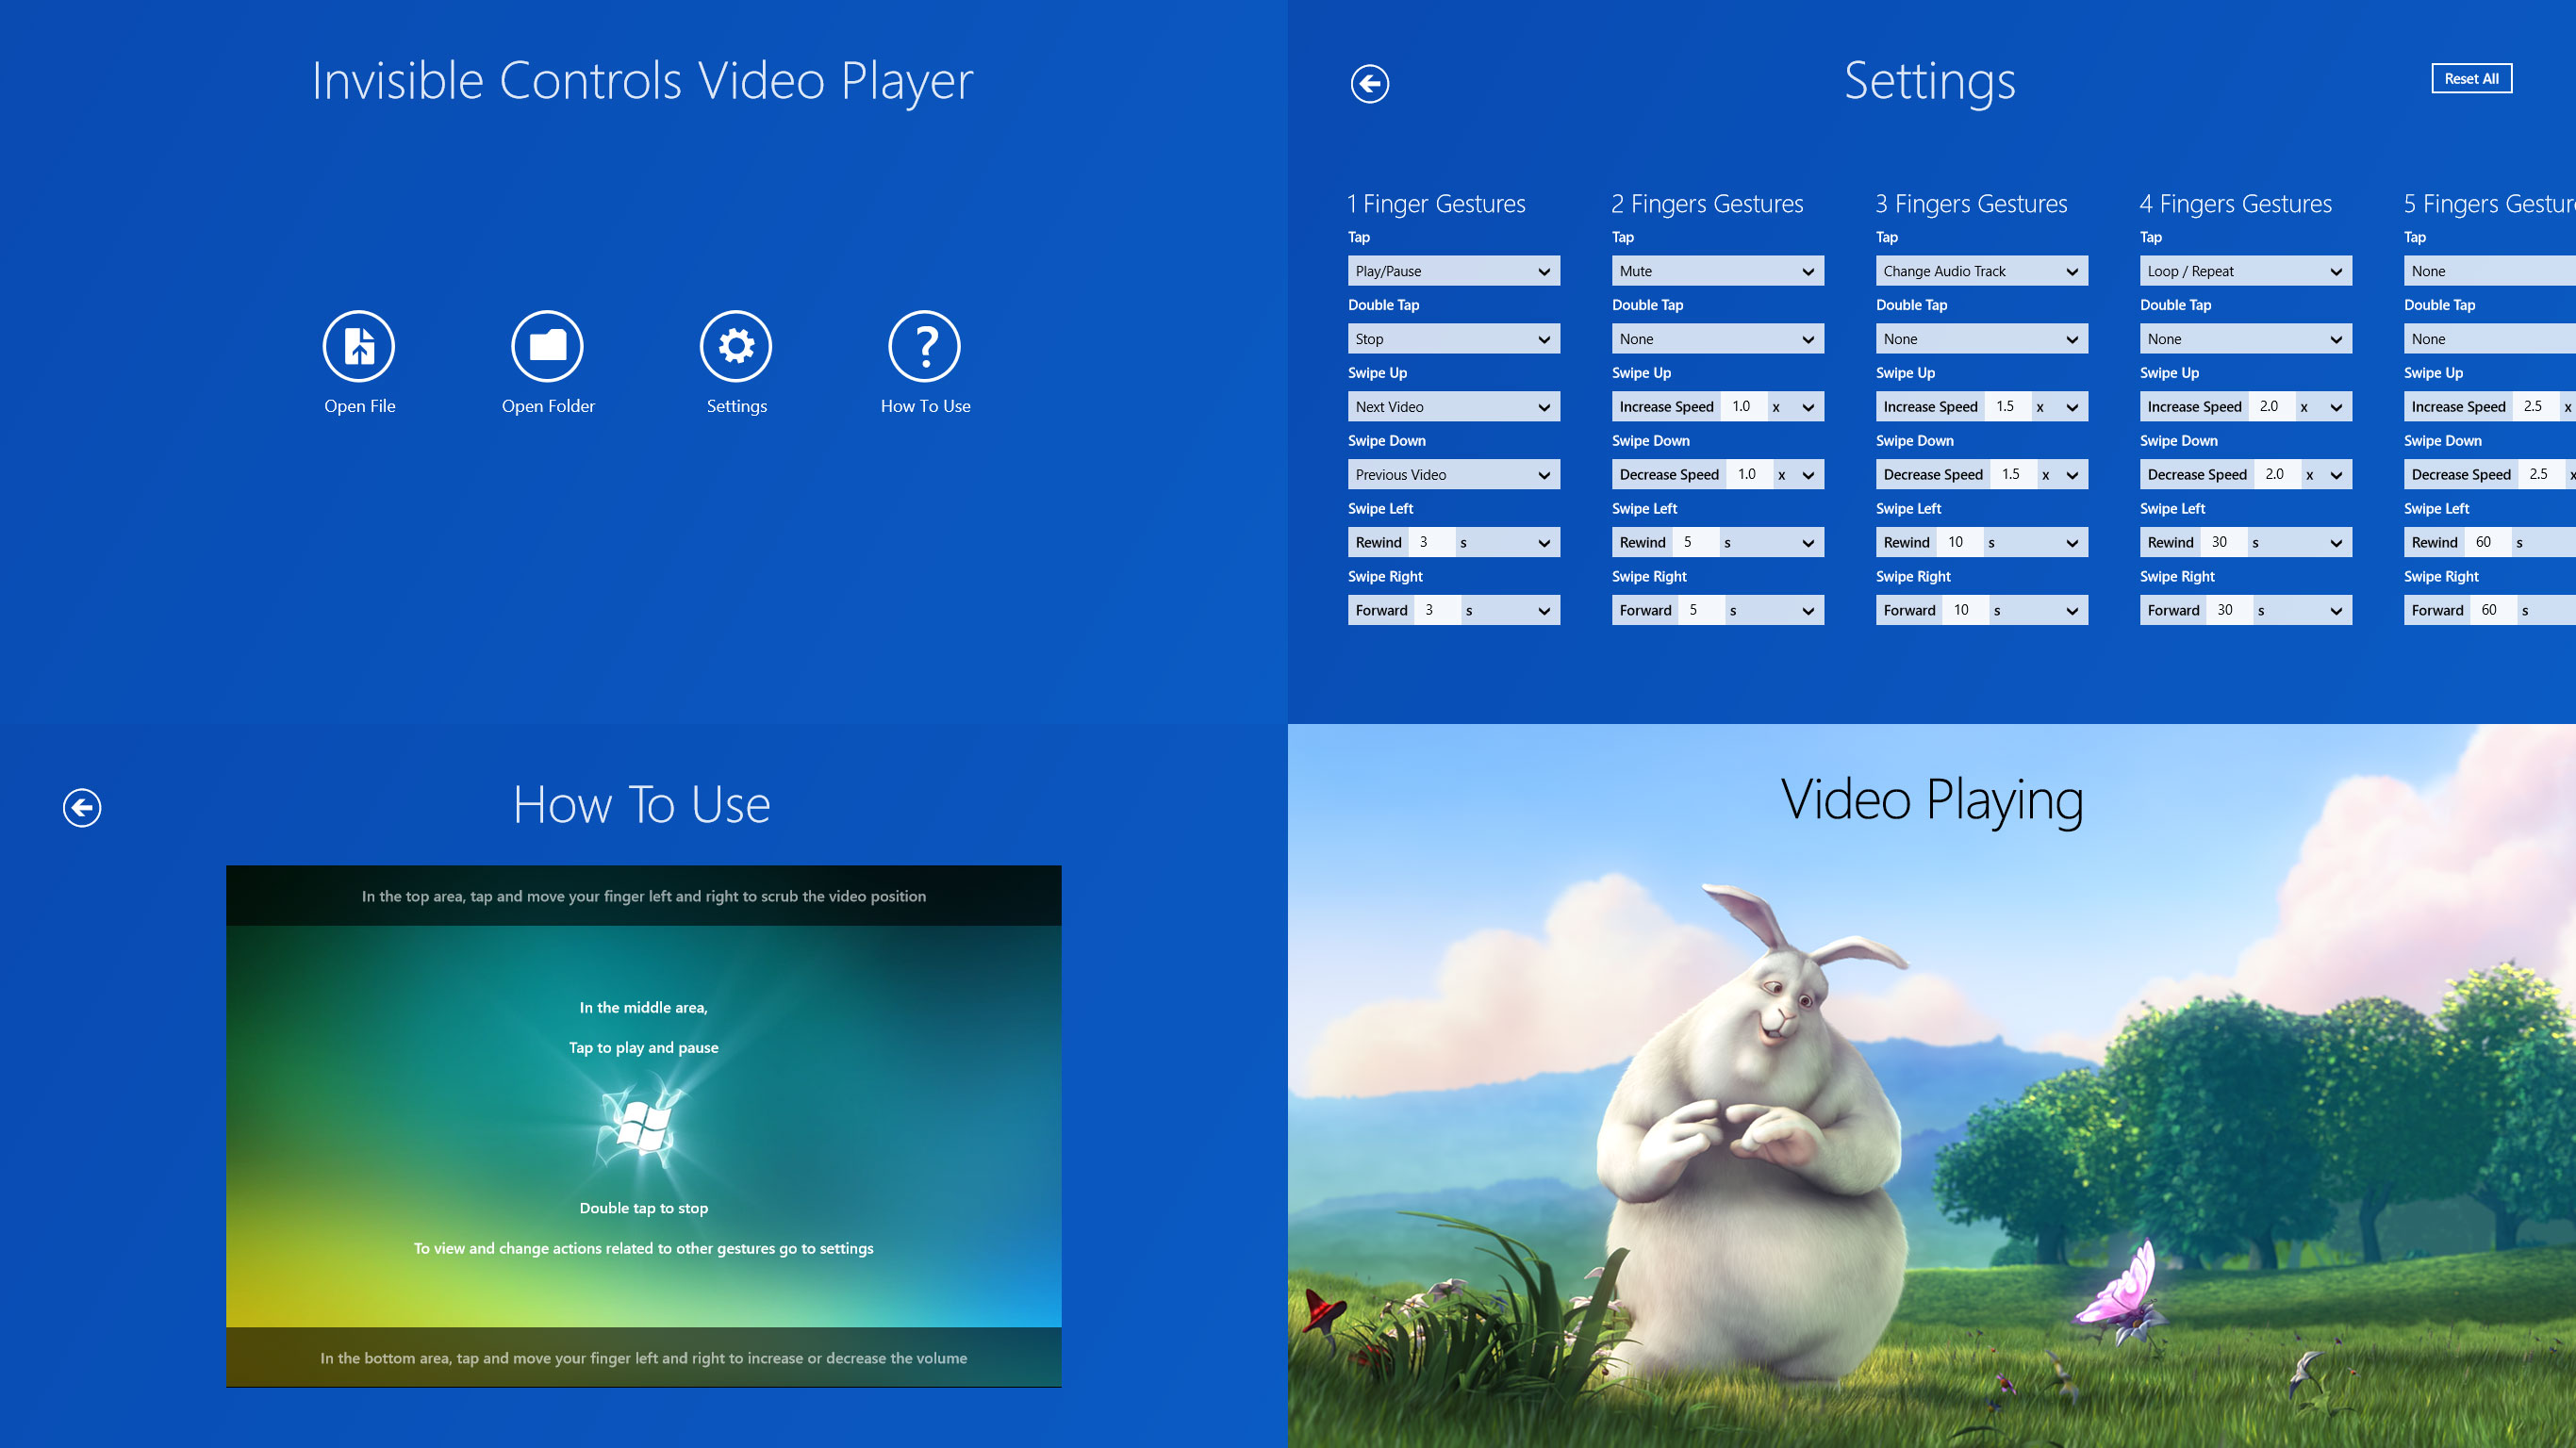2576x1448 pixels.
Task: Open Settings via the gear icon
Action: [736, 346]
